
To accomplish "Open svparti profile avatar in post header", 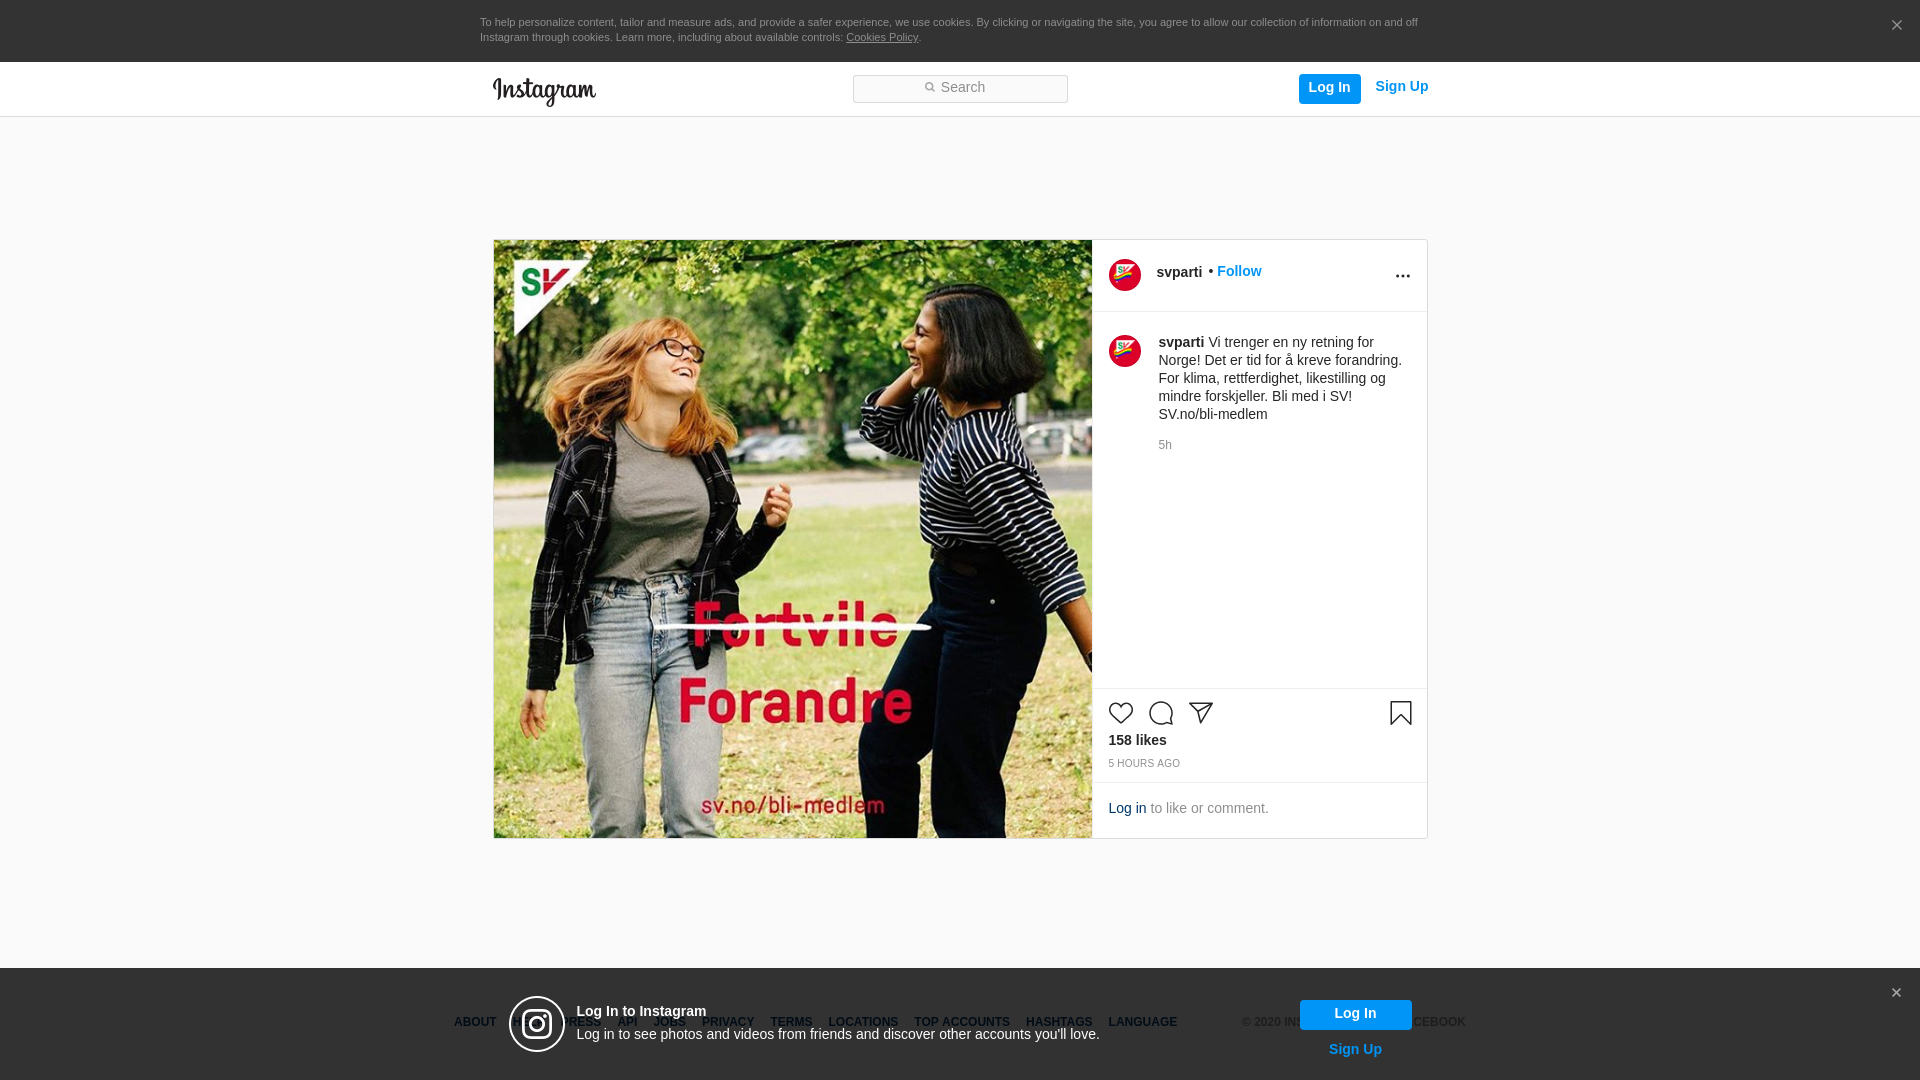I will (1125, 275).
